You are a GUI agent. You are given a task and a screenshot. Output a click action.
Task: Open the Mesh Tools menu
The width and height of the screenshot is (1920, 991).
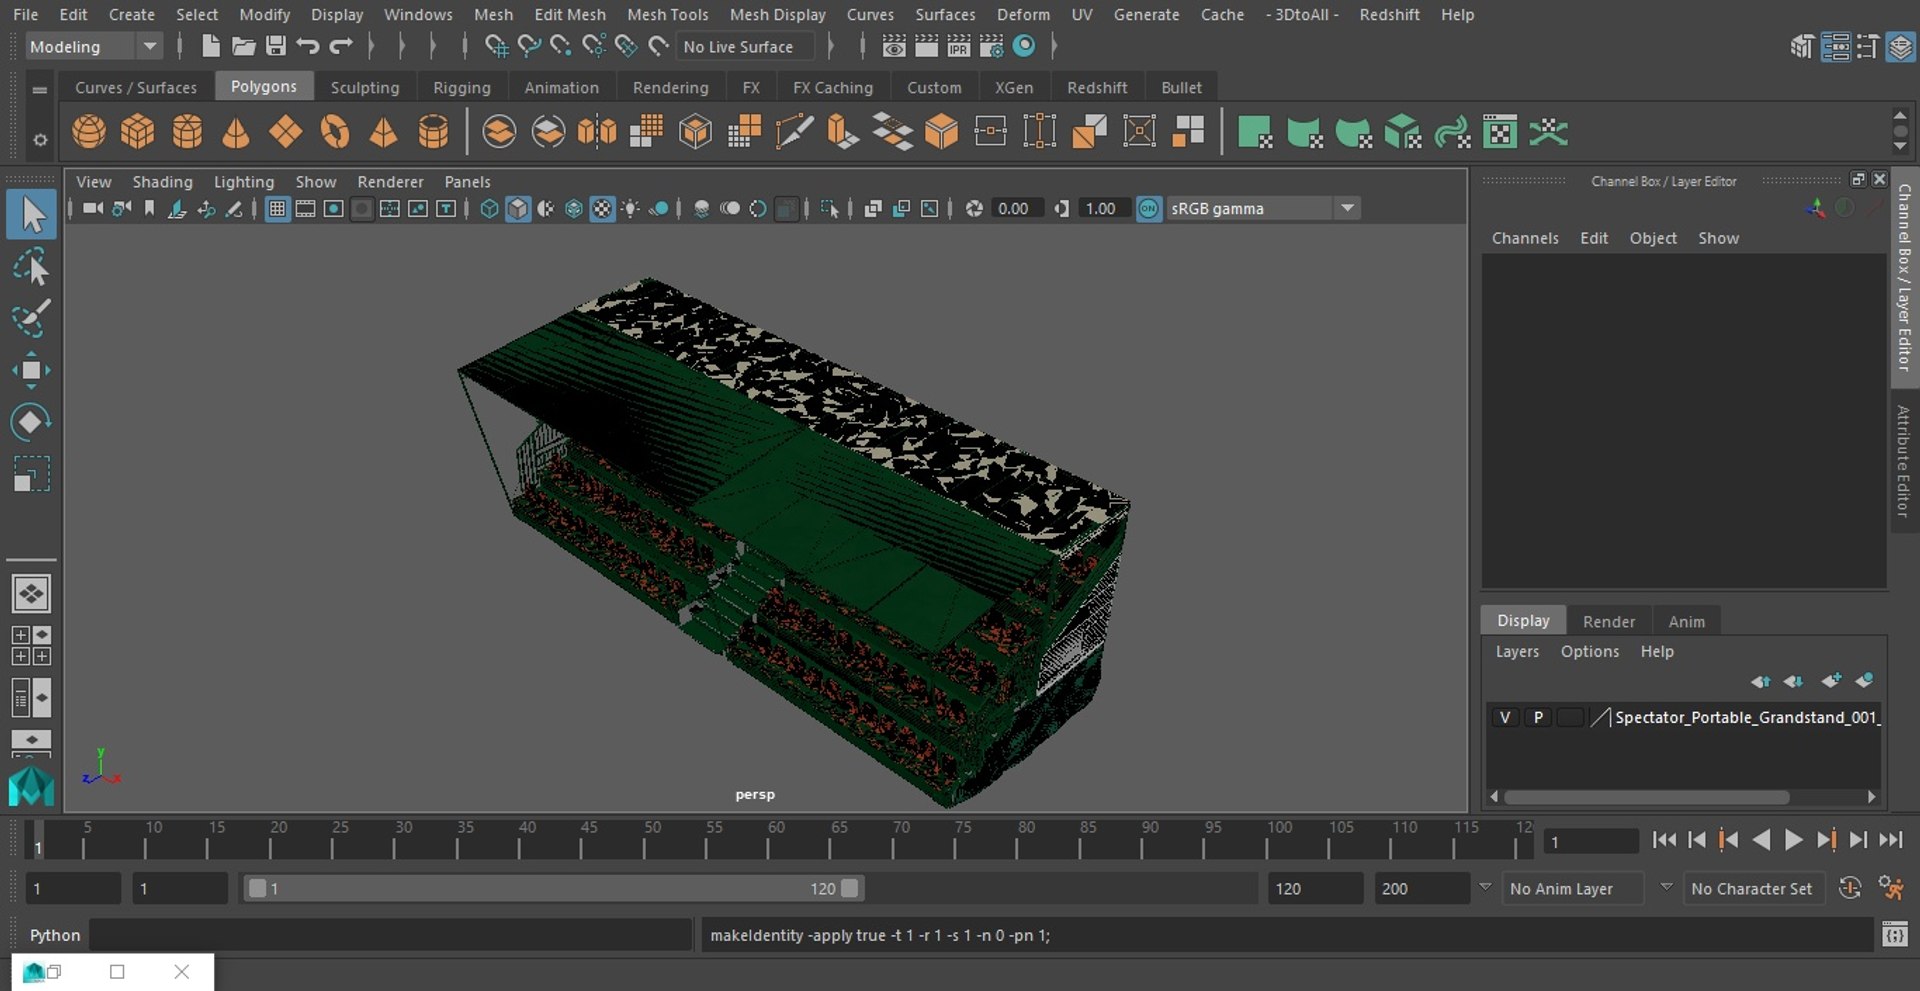click(667, 14)
